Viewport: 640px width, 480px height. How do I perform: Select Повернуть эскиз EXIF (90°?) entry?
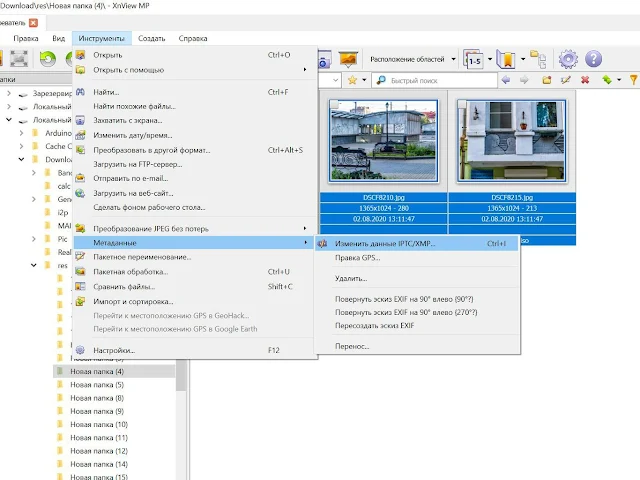(417, 299)
